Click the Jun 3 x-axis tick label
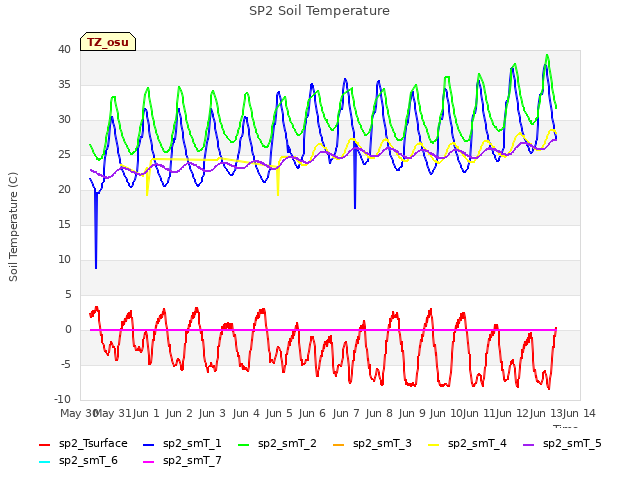Viewport: 640px width, 480px height. pyautogui.click(x=212, y=413)
